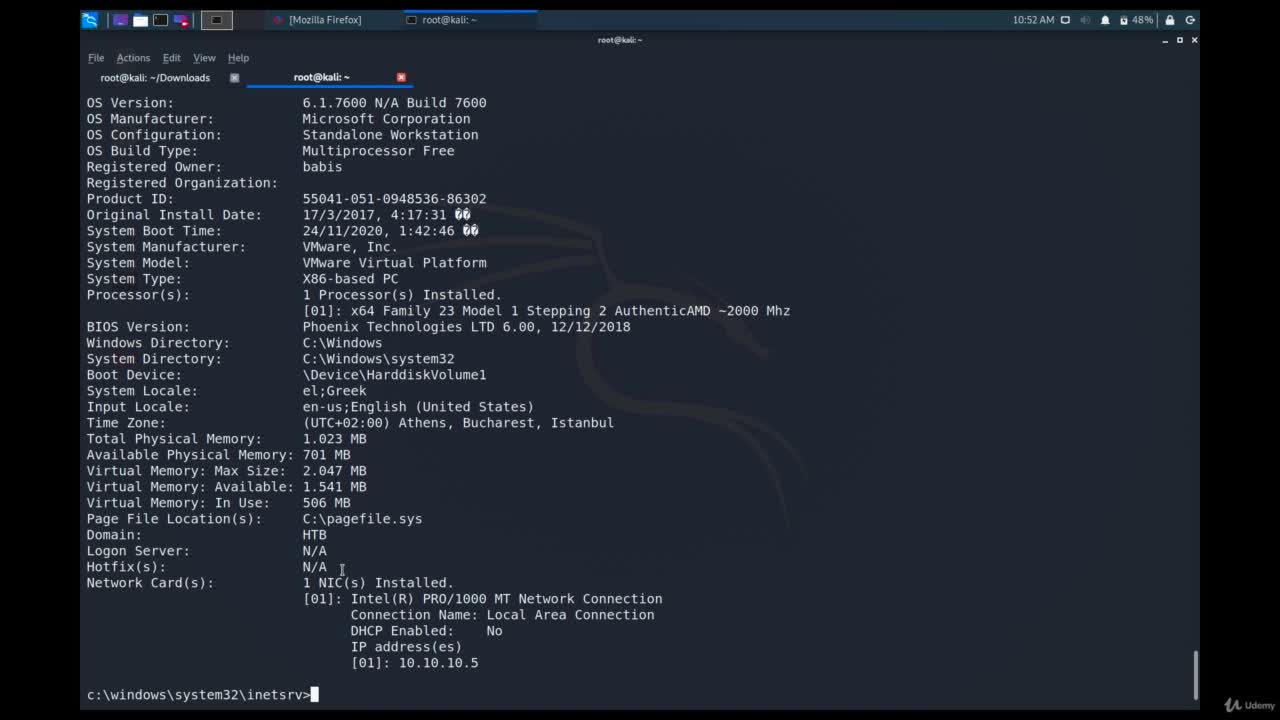Open the display/network tray icon

pyautogui.click(x=1065, y=20)
